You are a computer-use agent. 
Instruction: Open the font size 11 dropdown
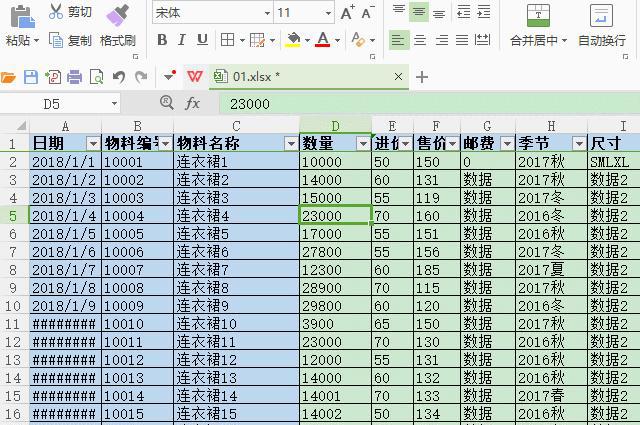tap(328, 13)
